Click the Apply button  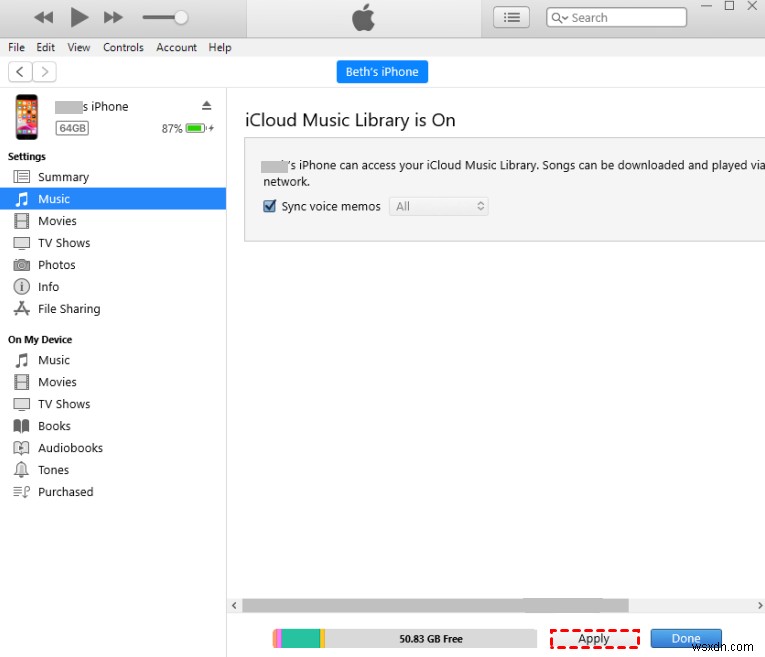[x=594, y=638]
